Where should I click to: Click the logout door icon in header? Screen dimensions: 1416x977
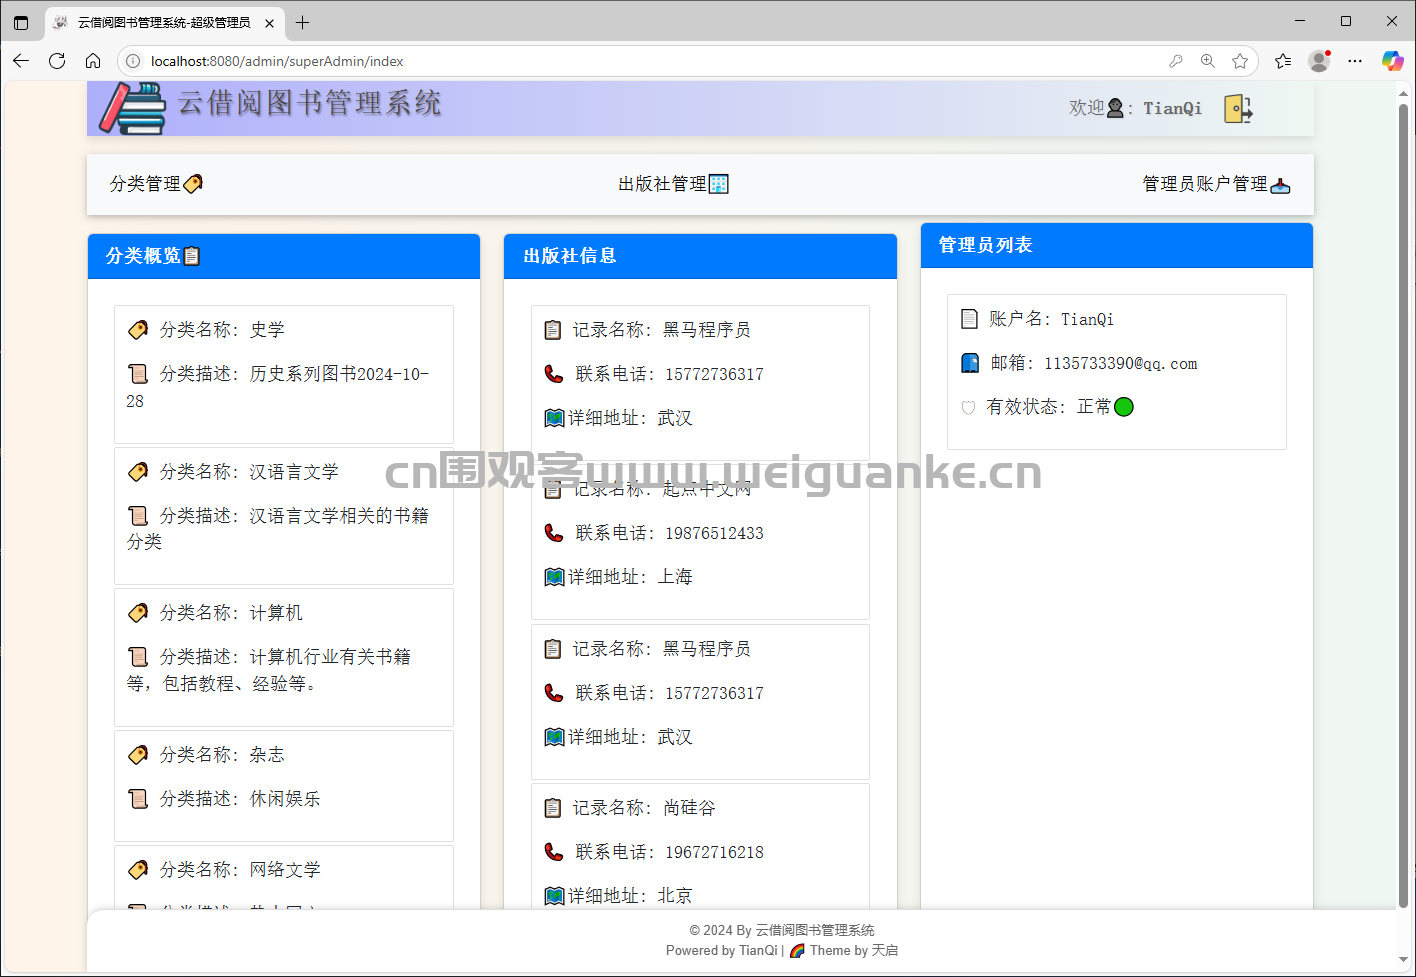point(1238,108)
